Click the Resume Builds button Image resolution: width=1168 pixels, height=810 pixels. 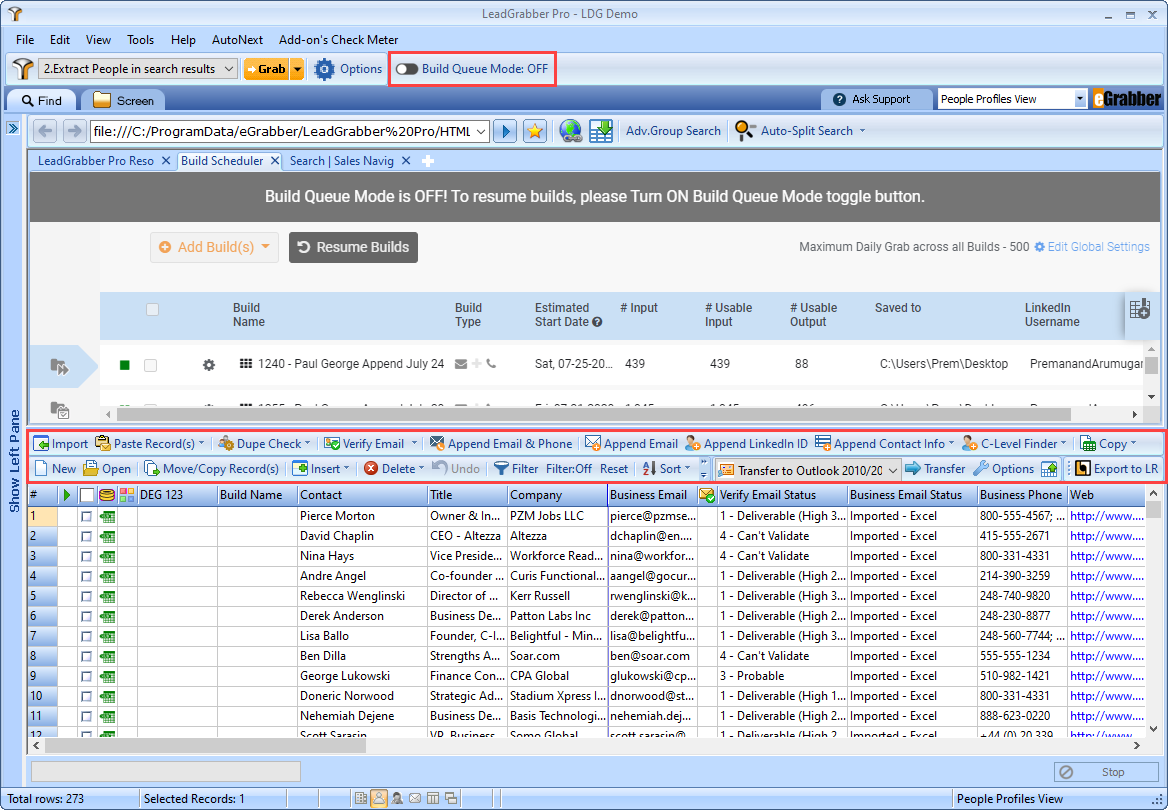tap(354, 247)
